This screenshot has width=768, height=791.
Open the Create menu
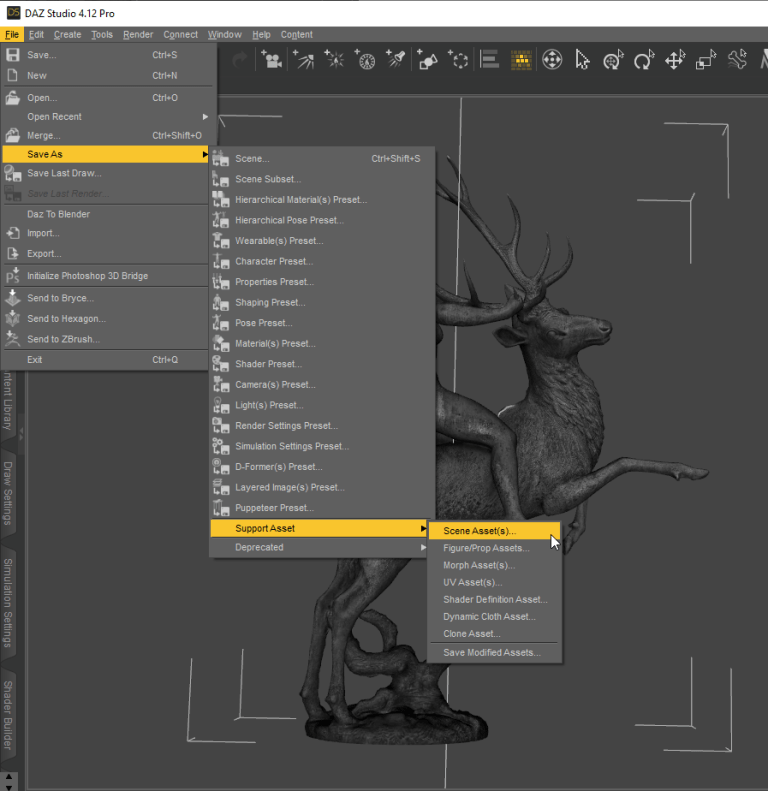[x=68, y=34]
